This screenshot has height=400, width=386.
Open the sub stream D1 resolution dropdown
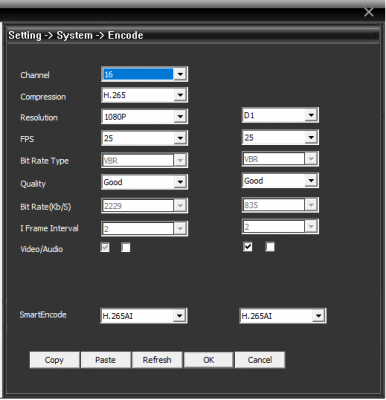(x=280, y=115)
